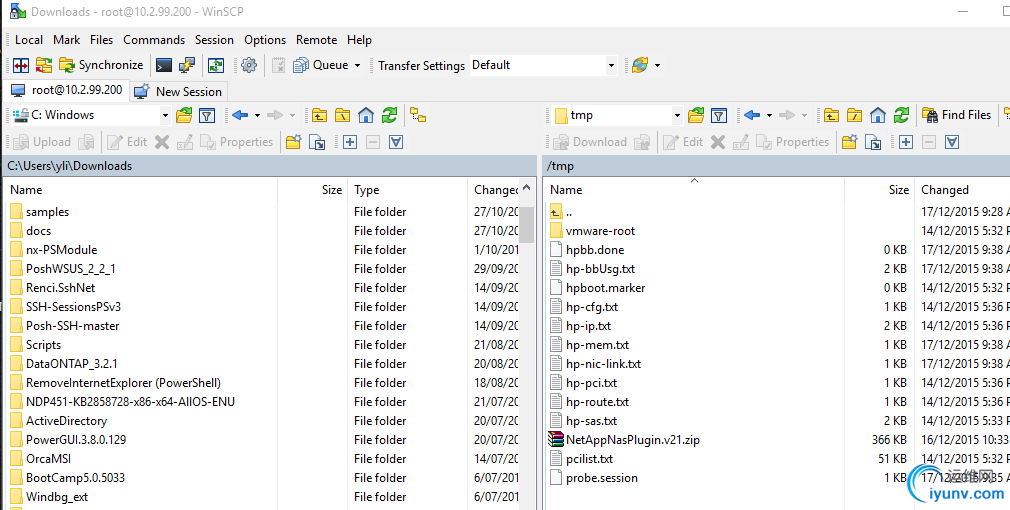This screenshot has width=1010, height=510.
Task: Click local panel Open Directory icon
Action: coord(184,115)
